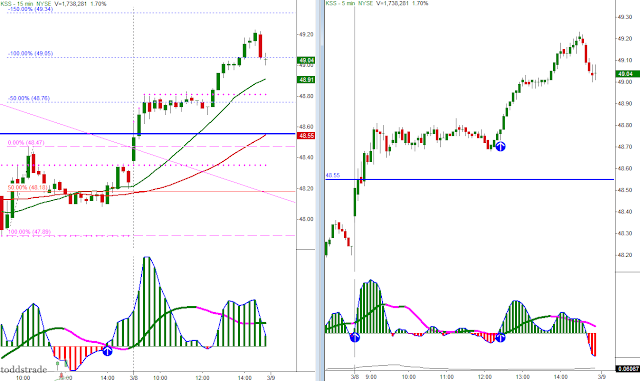Select the -150.00% (49.34) level label
The width and height of the screenshot is (640, 381).
pos(30,9)
